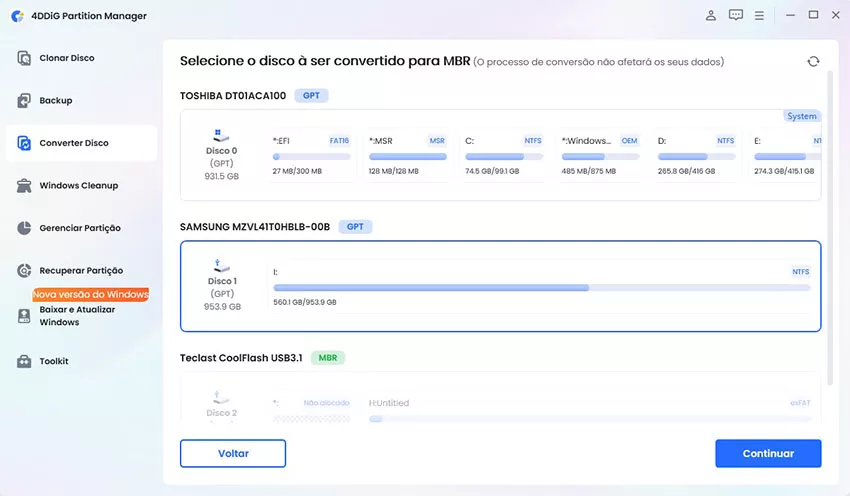Click the Nova versão do Windows badge
Viewport: 850px width, 496px height.
(91, 294)
